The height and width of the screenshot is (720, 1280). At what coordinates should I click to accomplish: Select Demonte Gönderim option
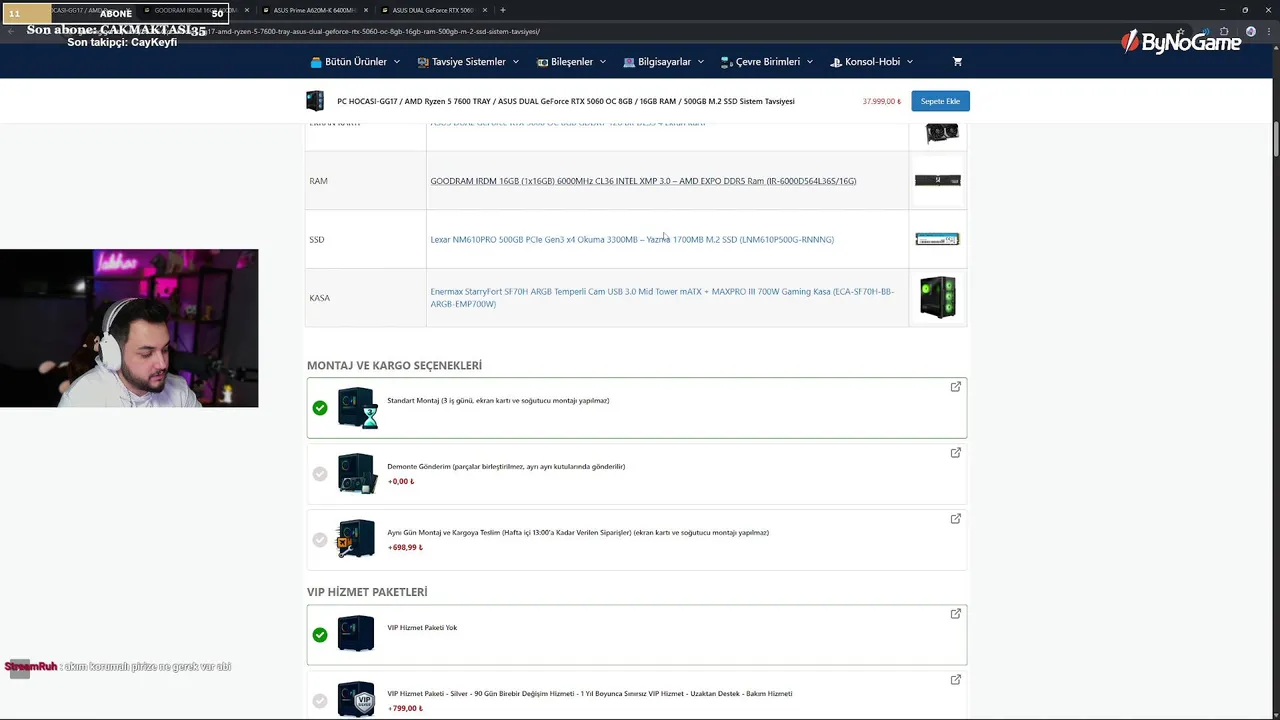click(320, 474)
